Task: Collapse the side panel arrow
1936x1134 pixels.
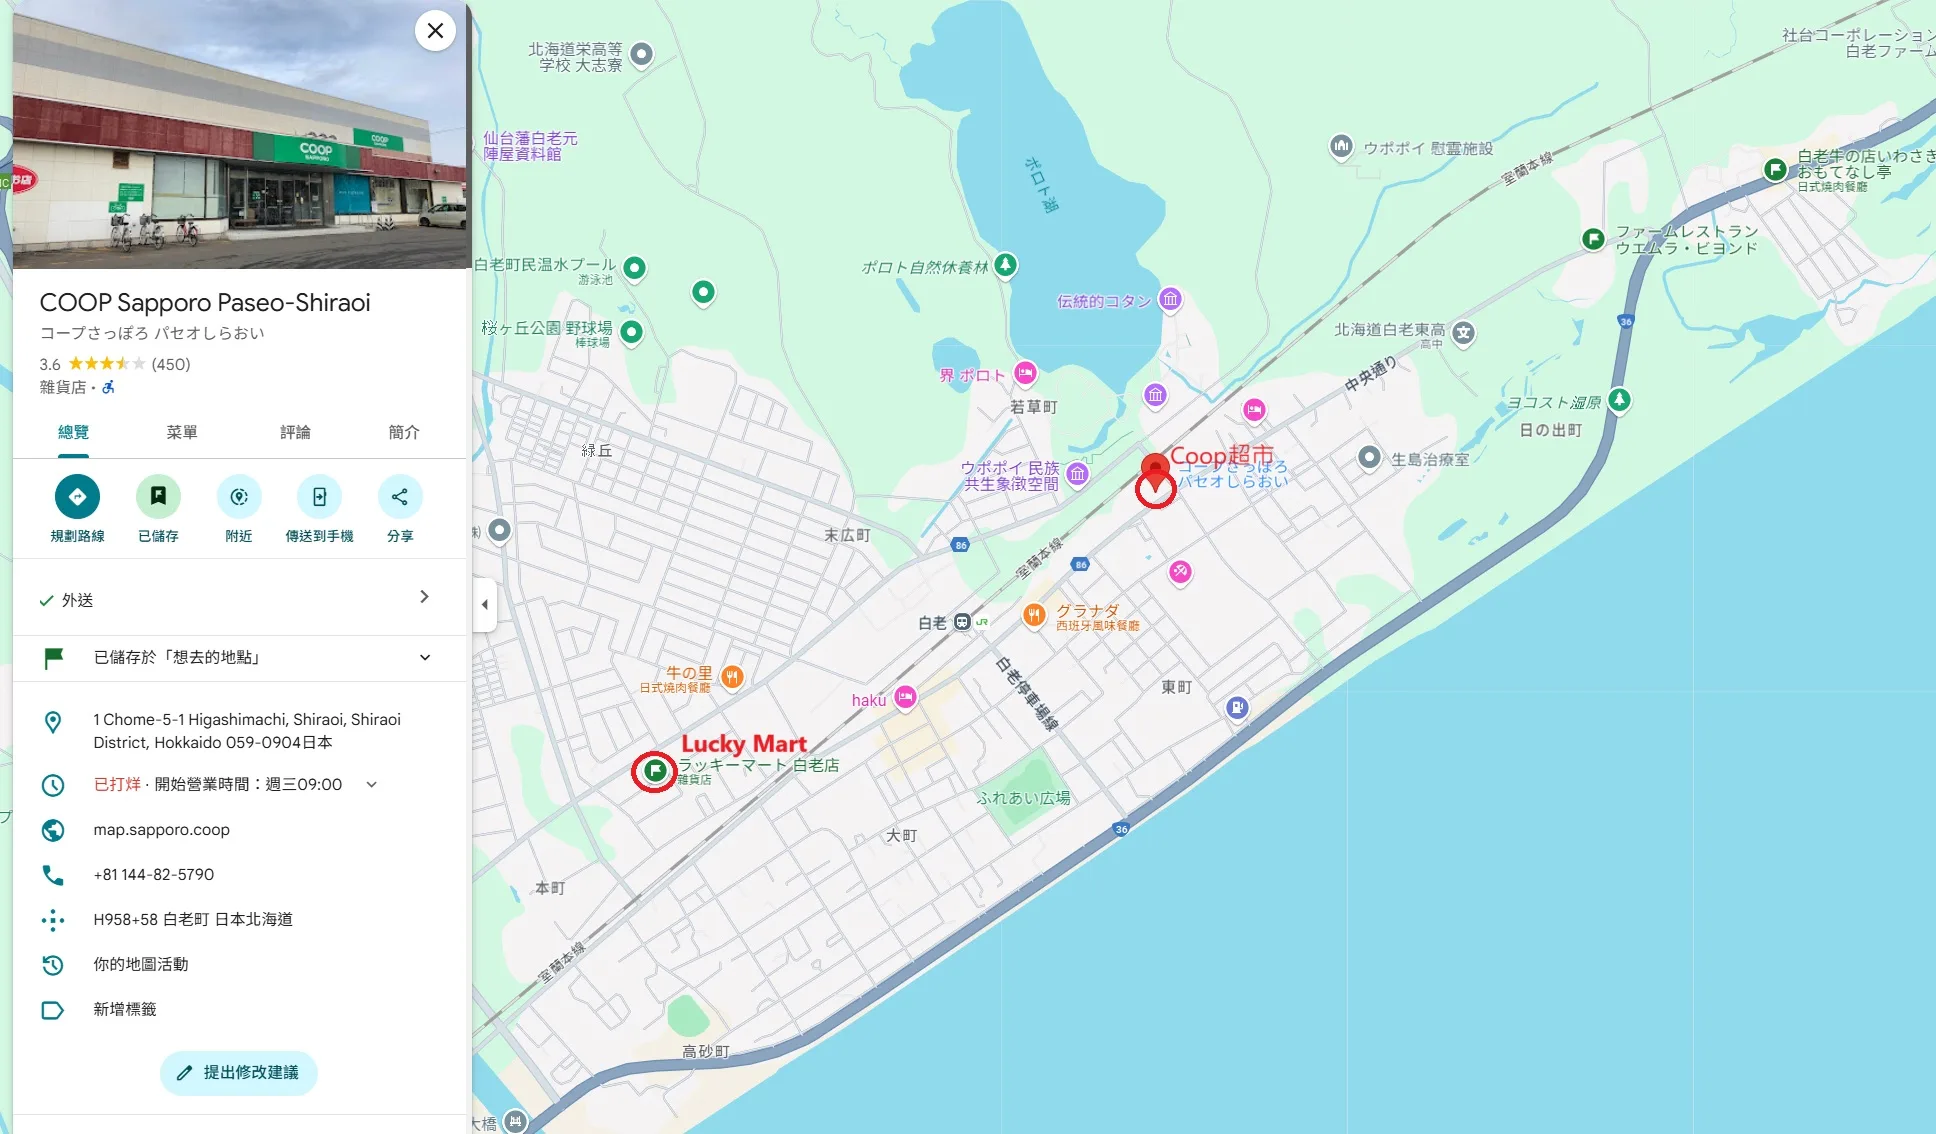Action: 485,604
